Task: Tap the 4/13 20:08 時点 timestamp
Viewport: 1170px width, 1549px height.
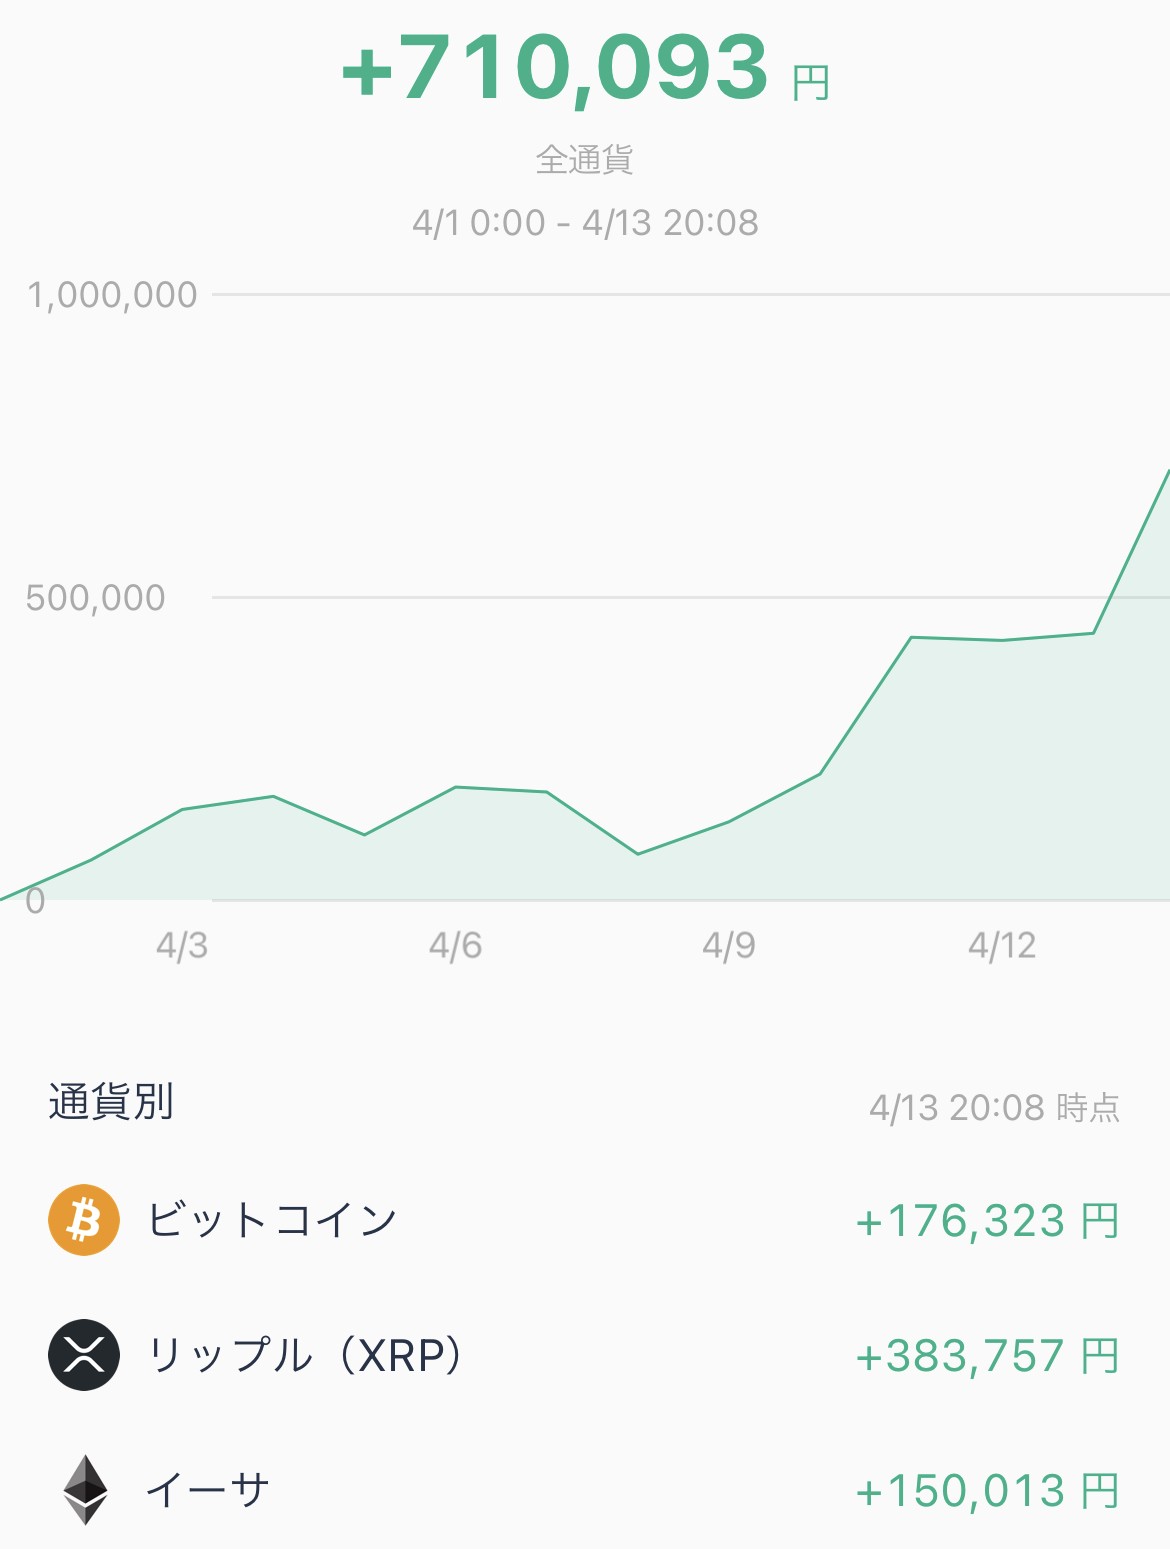Action: pos(995,1108)
